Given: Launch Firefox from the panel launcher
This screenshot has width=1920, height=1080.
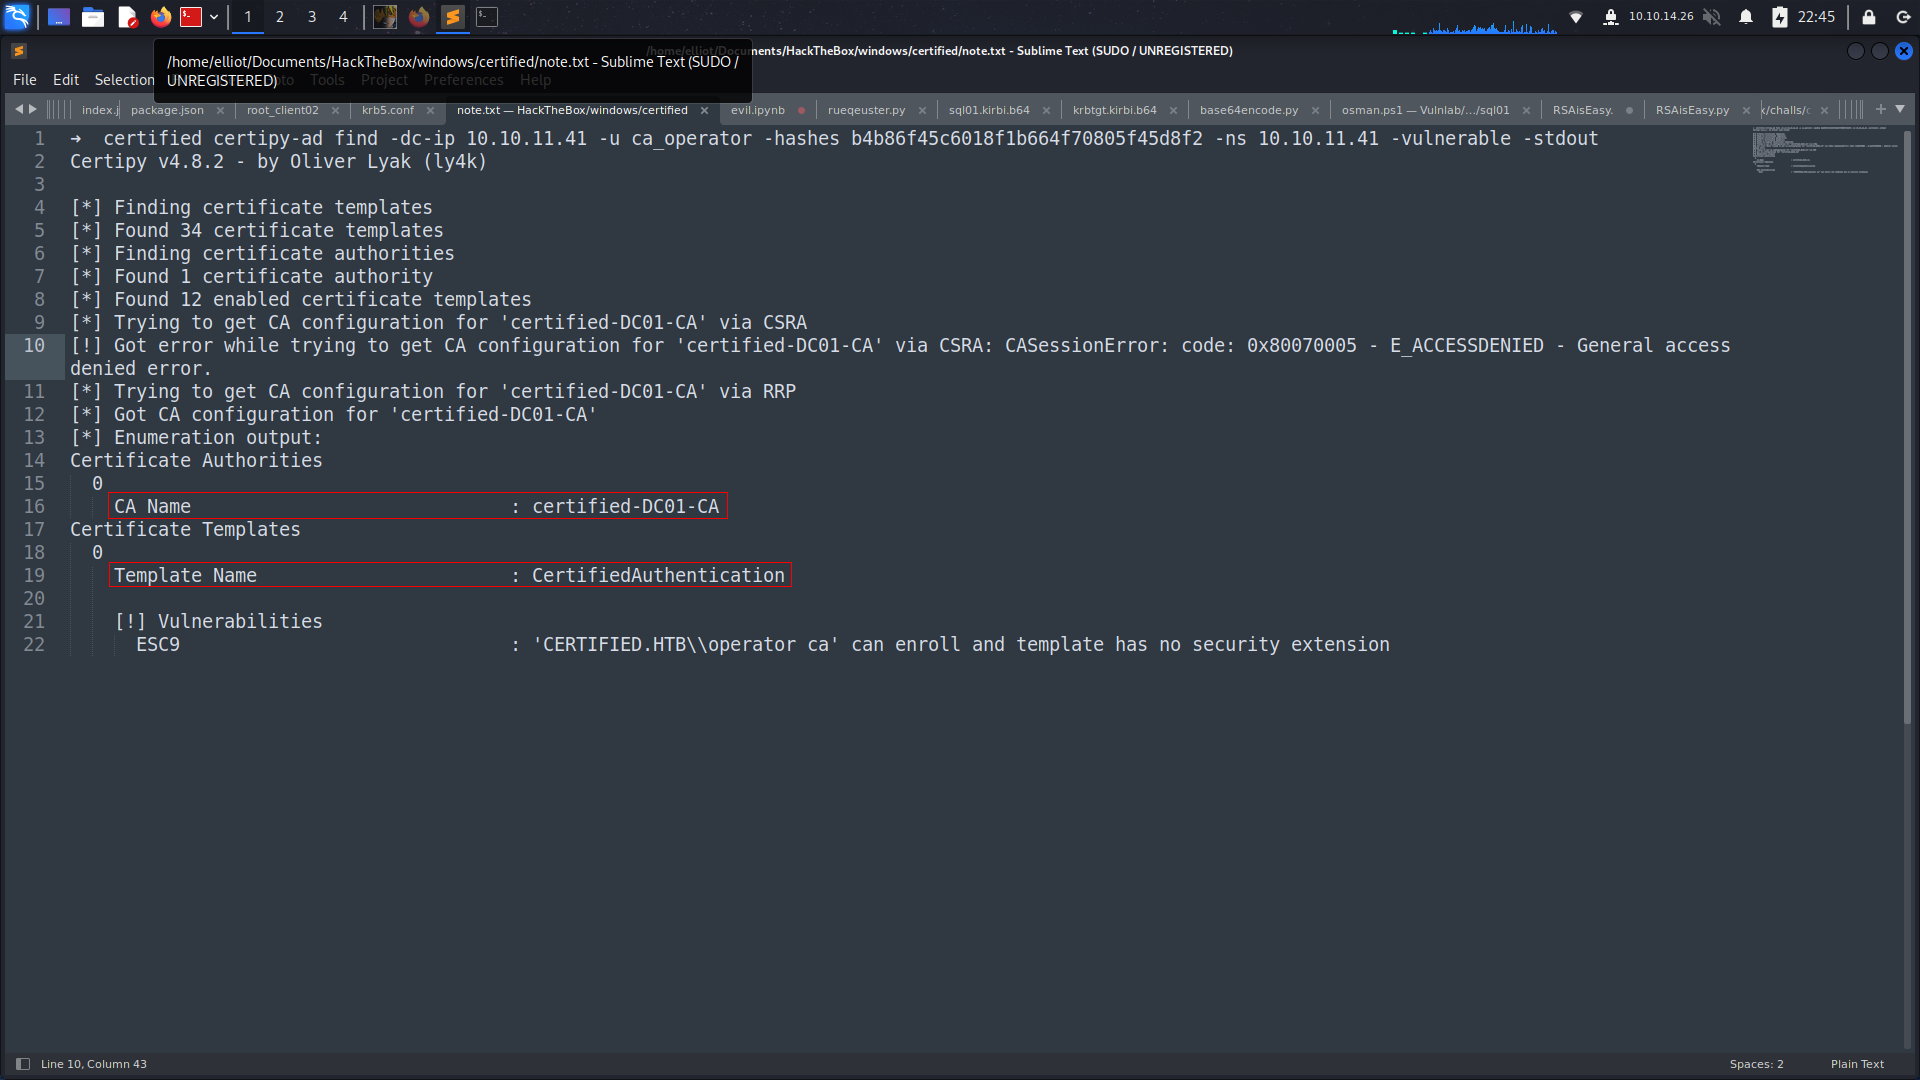Looking at the screenshot, I should coord(160,17).
